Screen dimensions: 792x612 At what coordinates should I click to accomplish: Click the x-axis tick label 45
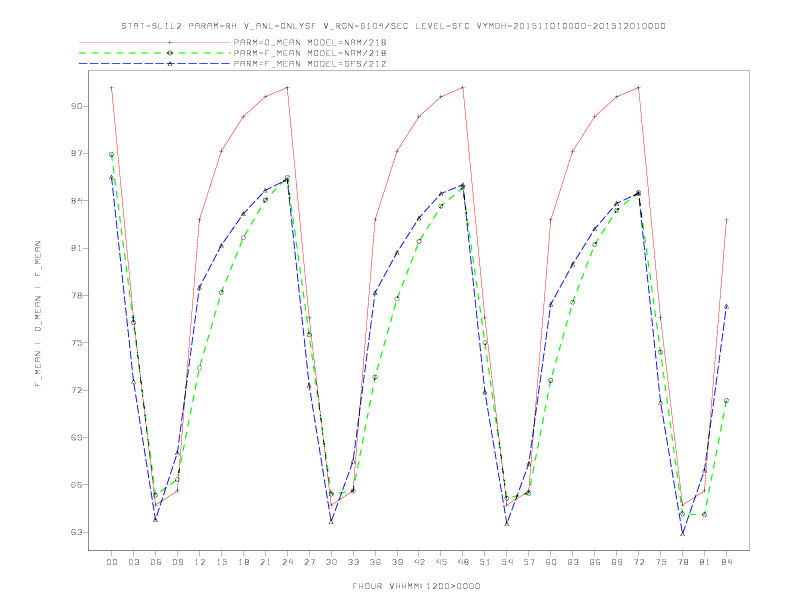pyautogui.click(x=441, y=562)
